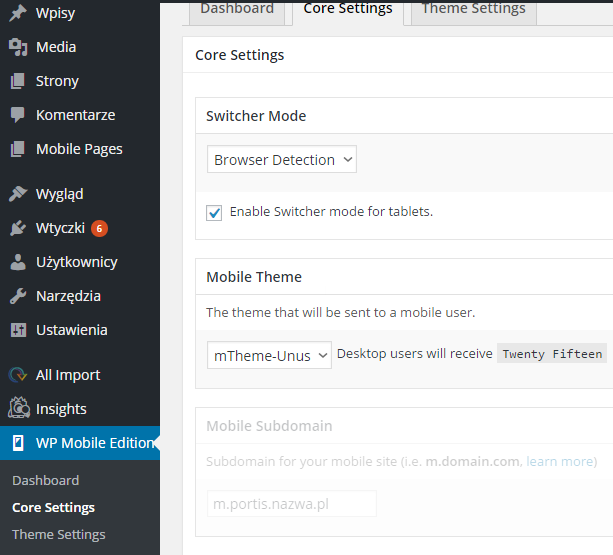This screenshot has width=613, height=555.
Task: Click the Komentarze speech bubble icon
Action: click(x=18, y=115)
